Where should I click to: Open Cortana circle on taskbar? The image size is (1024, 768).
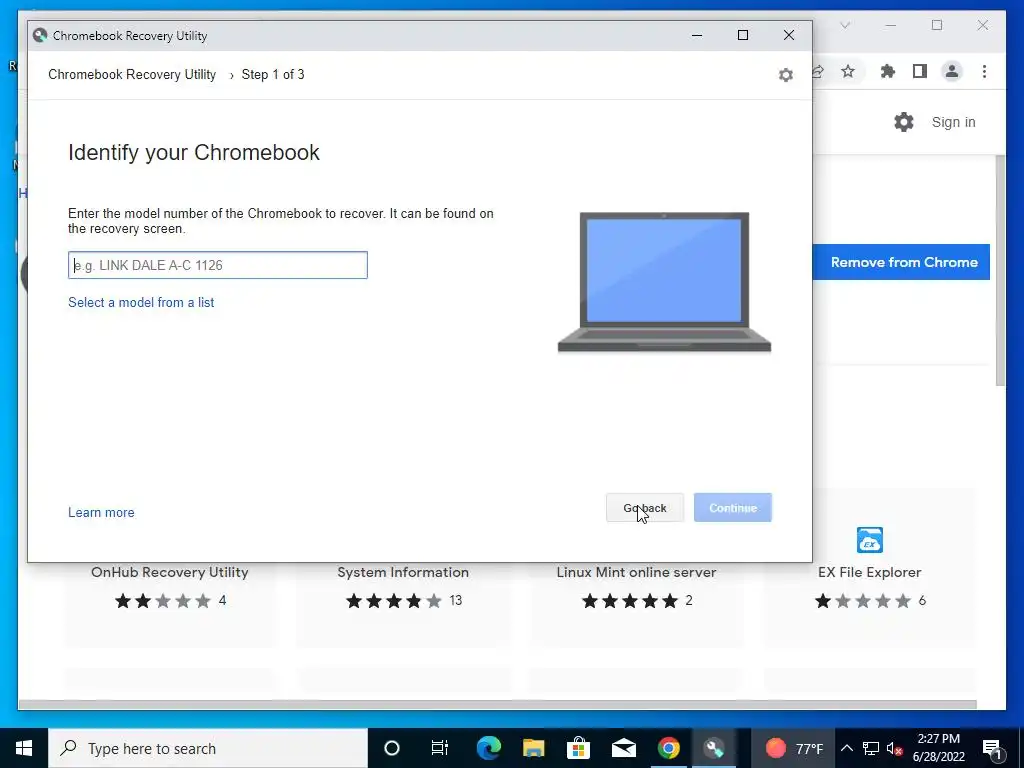click(391, 748)
